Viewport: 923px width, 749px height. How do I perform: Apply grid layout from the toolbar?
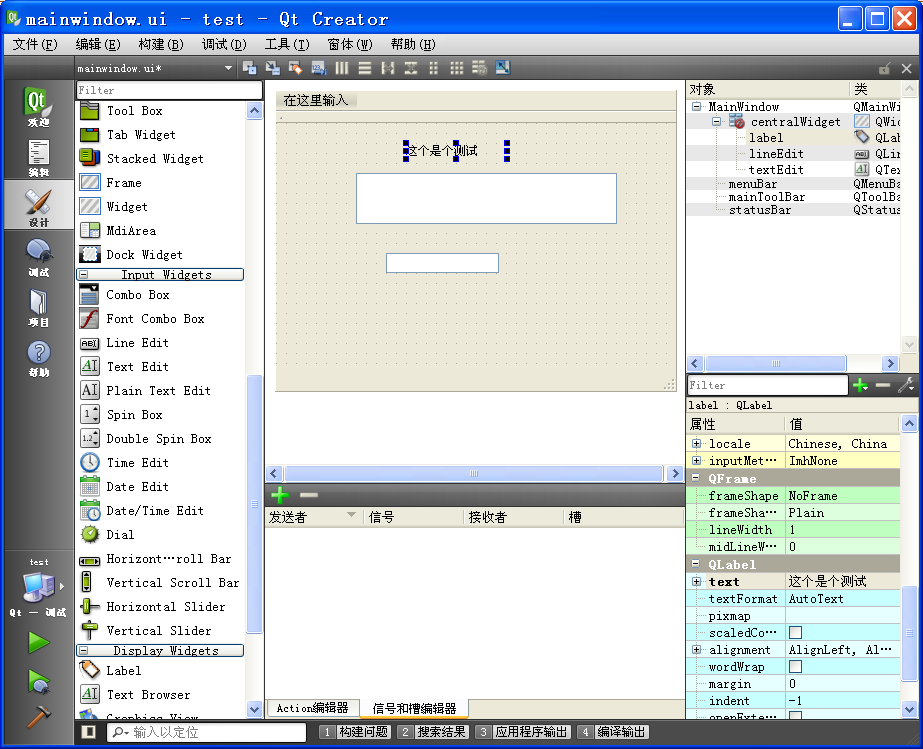[x=457, y=68]
